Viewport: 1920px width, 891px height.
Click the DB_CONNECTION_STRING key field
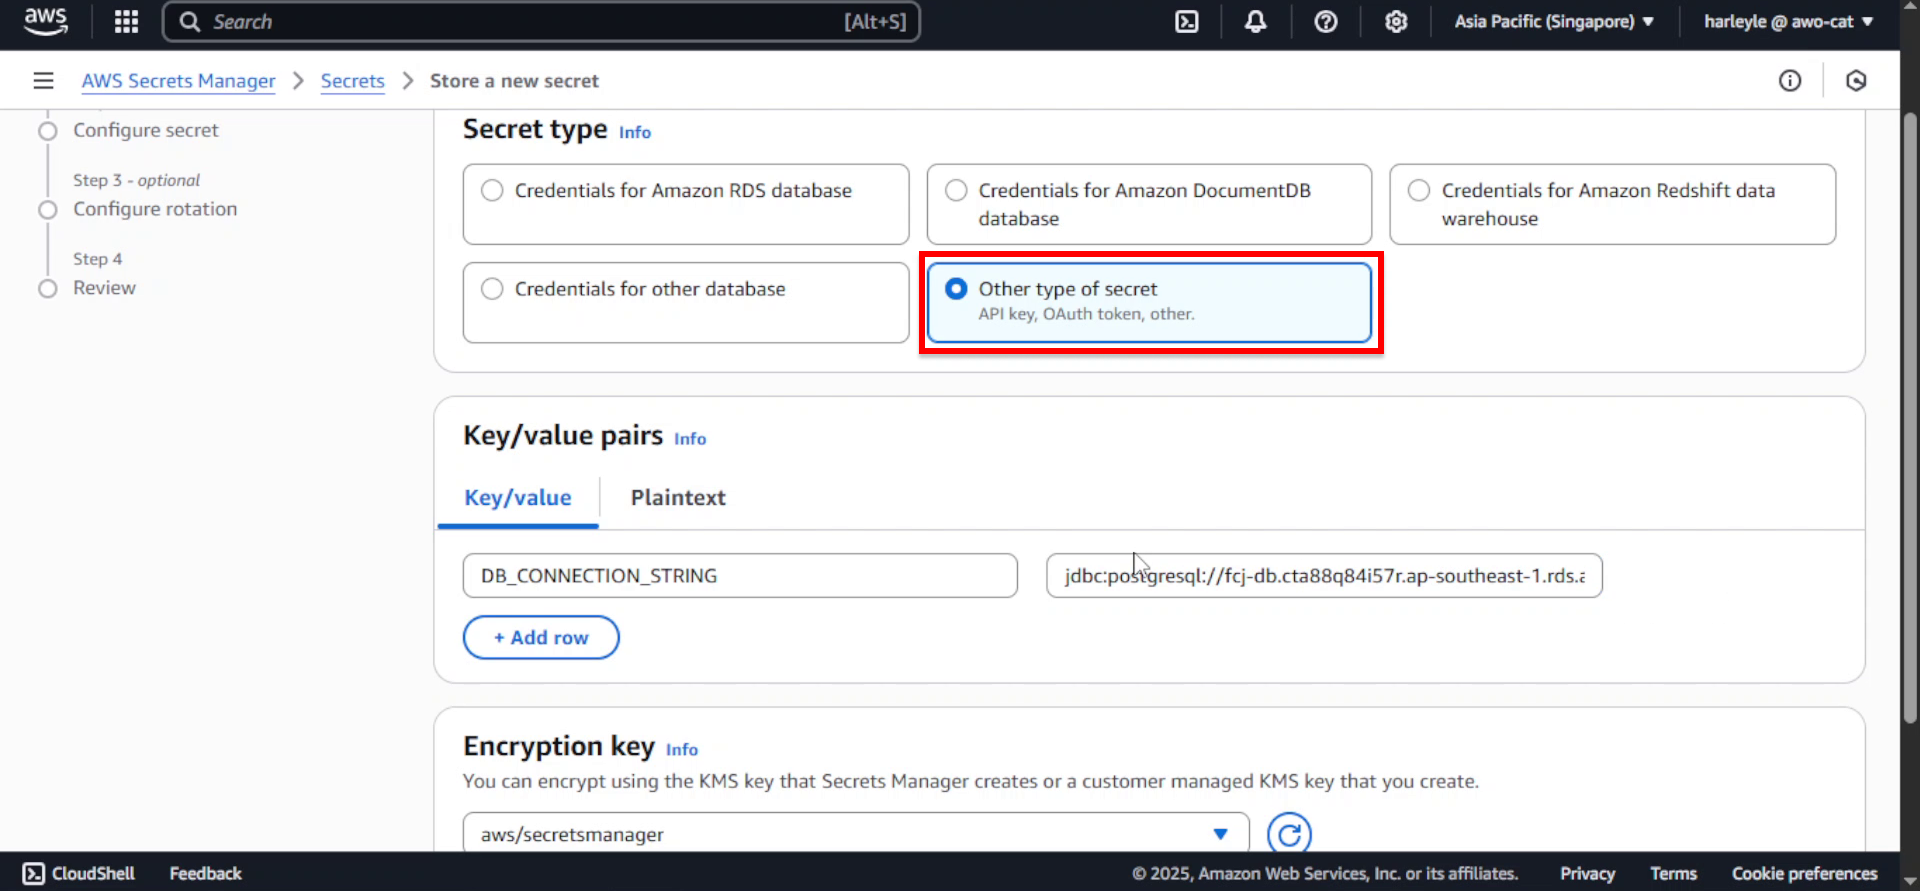pos(740,576)
